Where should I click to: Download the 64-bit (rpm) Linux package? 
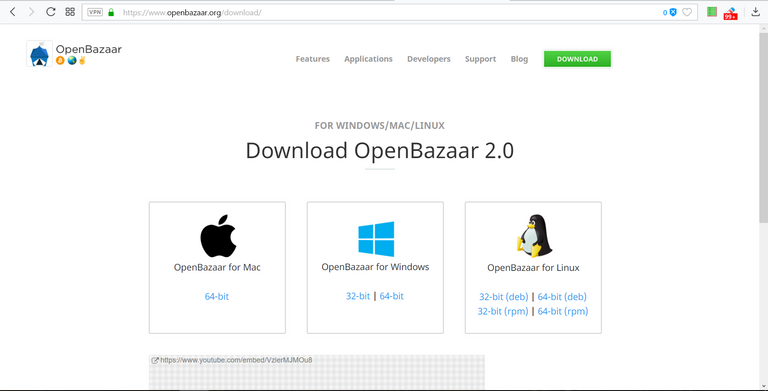(x=563, y=311)
